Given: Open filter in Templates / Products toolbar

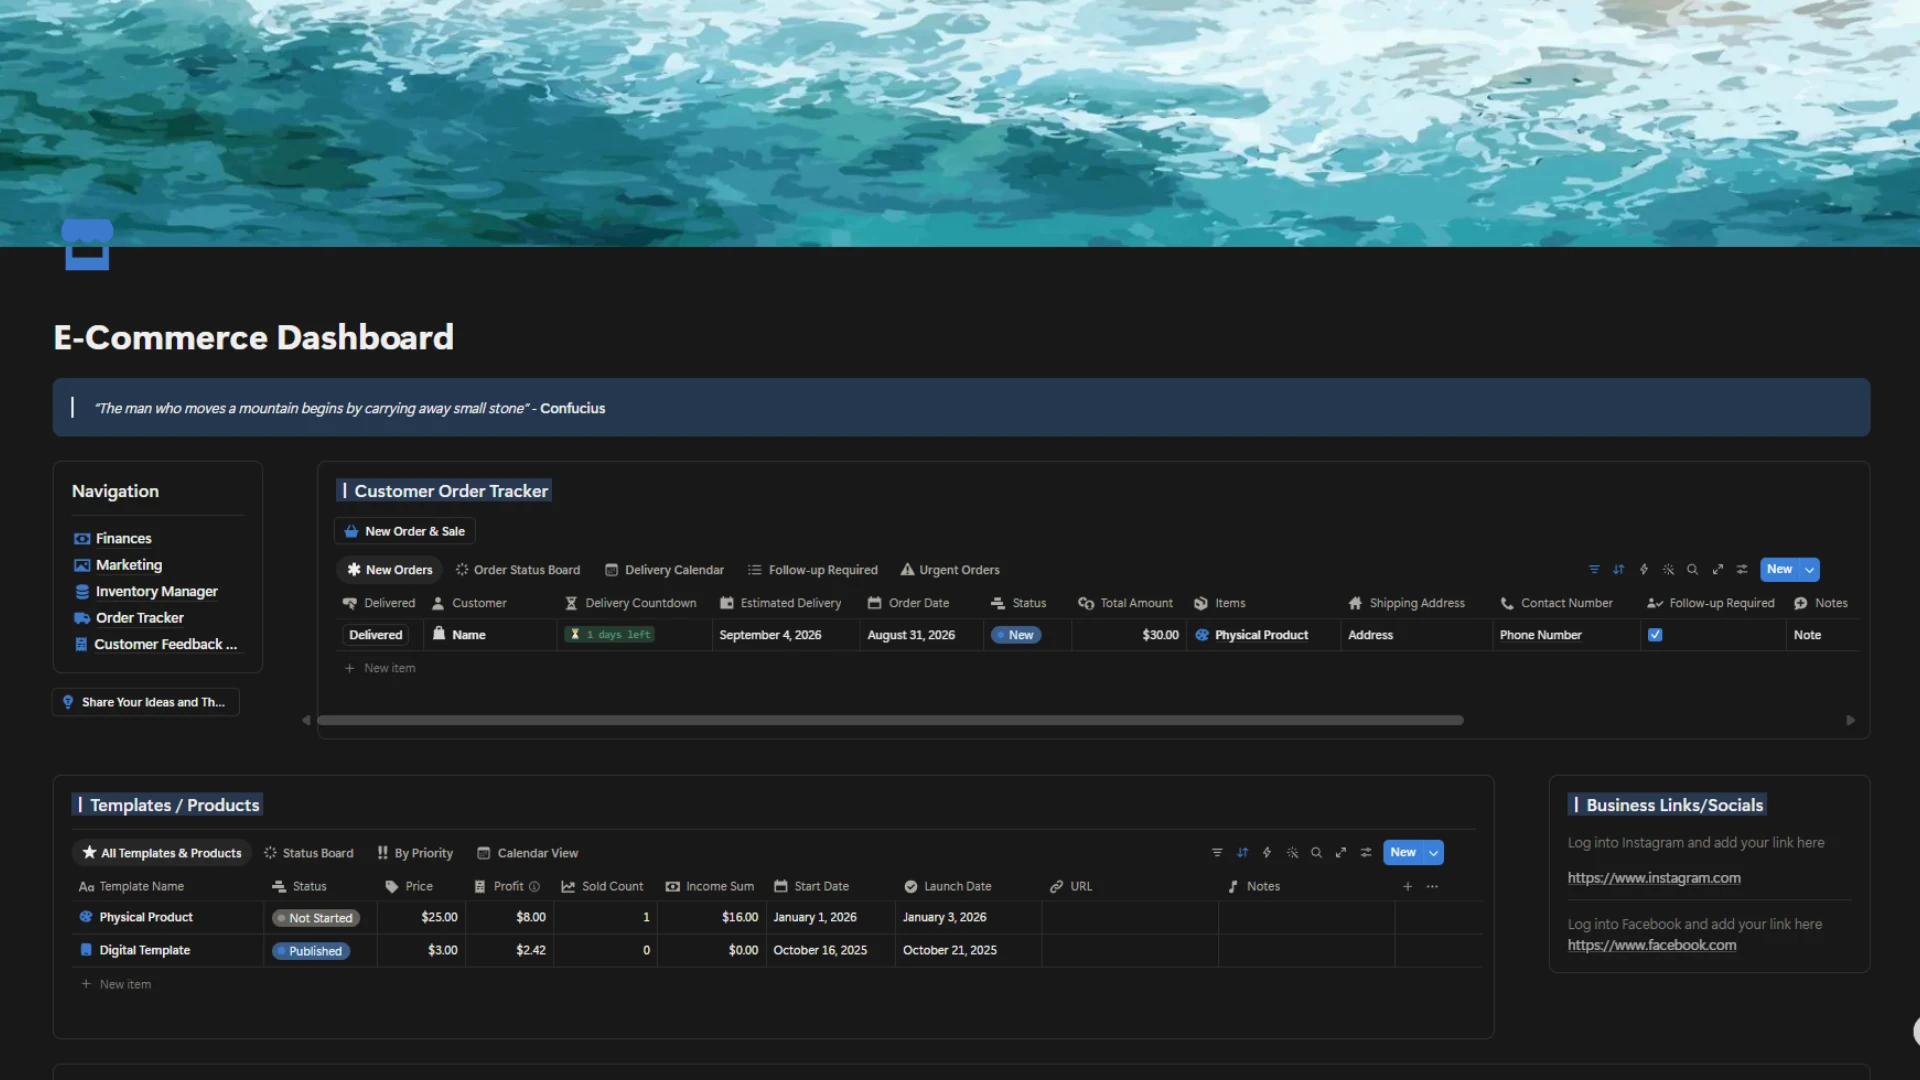Looking at the screenshot, I should 1217,852.
